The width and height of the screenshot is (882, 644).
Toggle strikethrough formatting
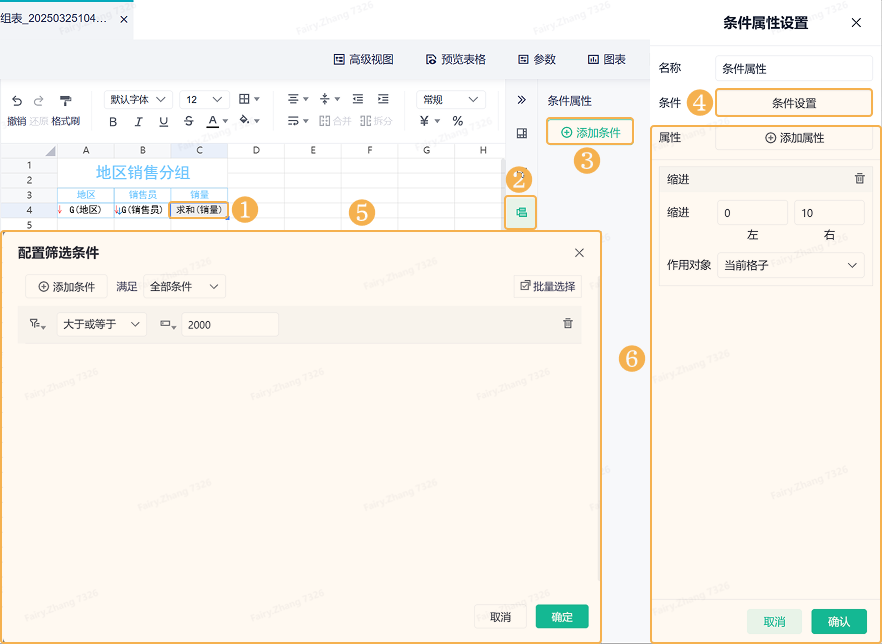[x=188, y=121]
